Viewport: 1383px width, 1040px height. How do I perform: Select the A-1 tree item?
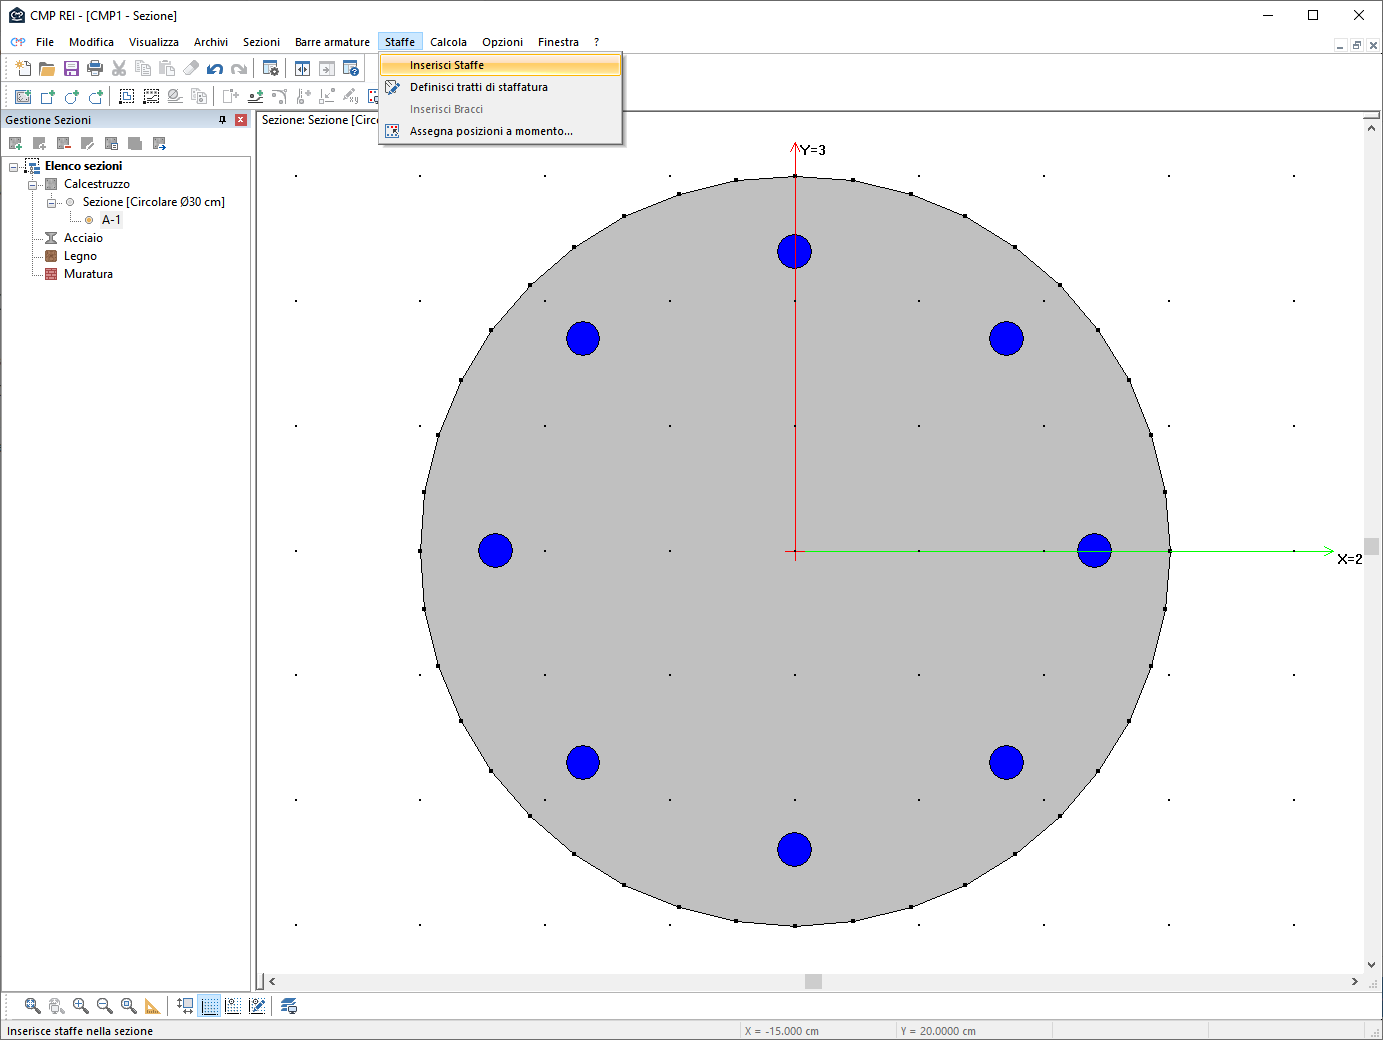(x=111, y=220)
